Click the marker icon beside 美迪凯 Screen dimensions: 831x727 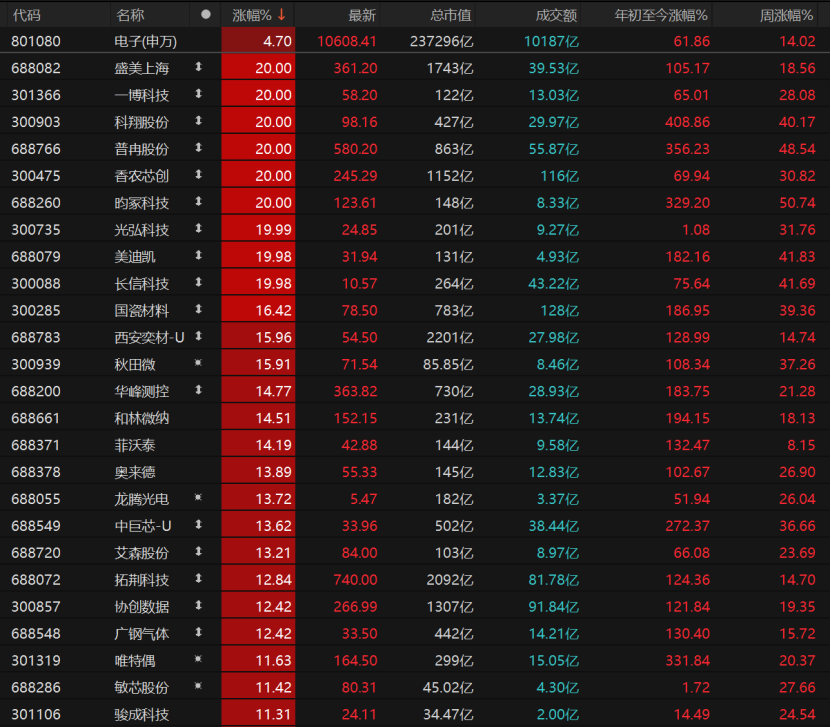tap(198, 255)
